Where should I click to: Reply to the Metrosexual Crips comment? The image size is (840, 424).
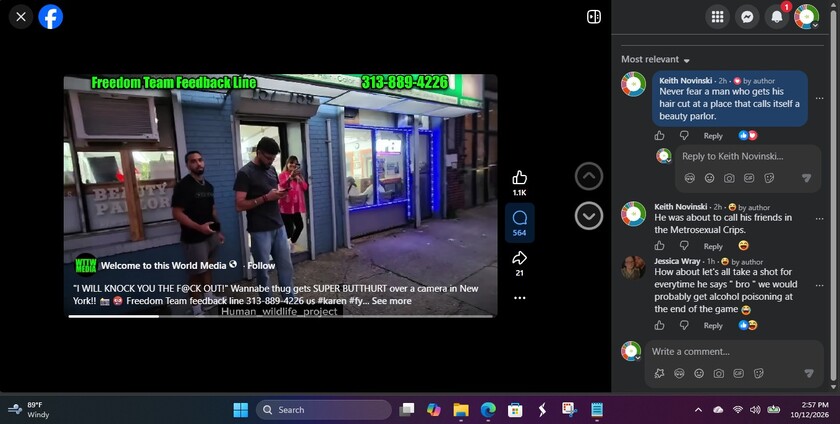point(713,247)
